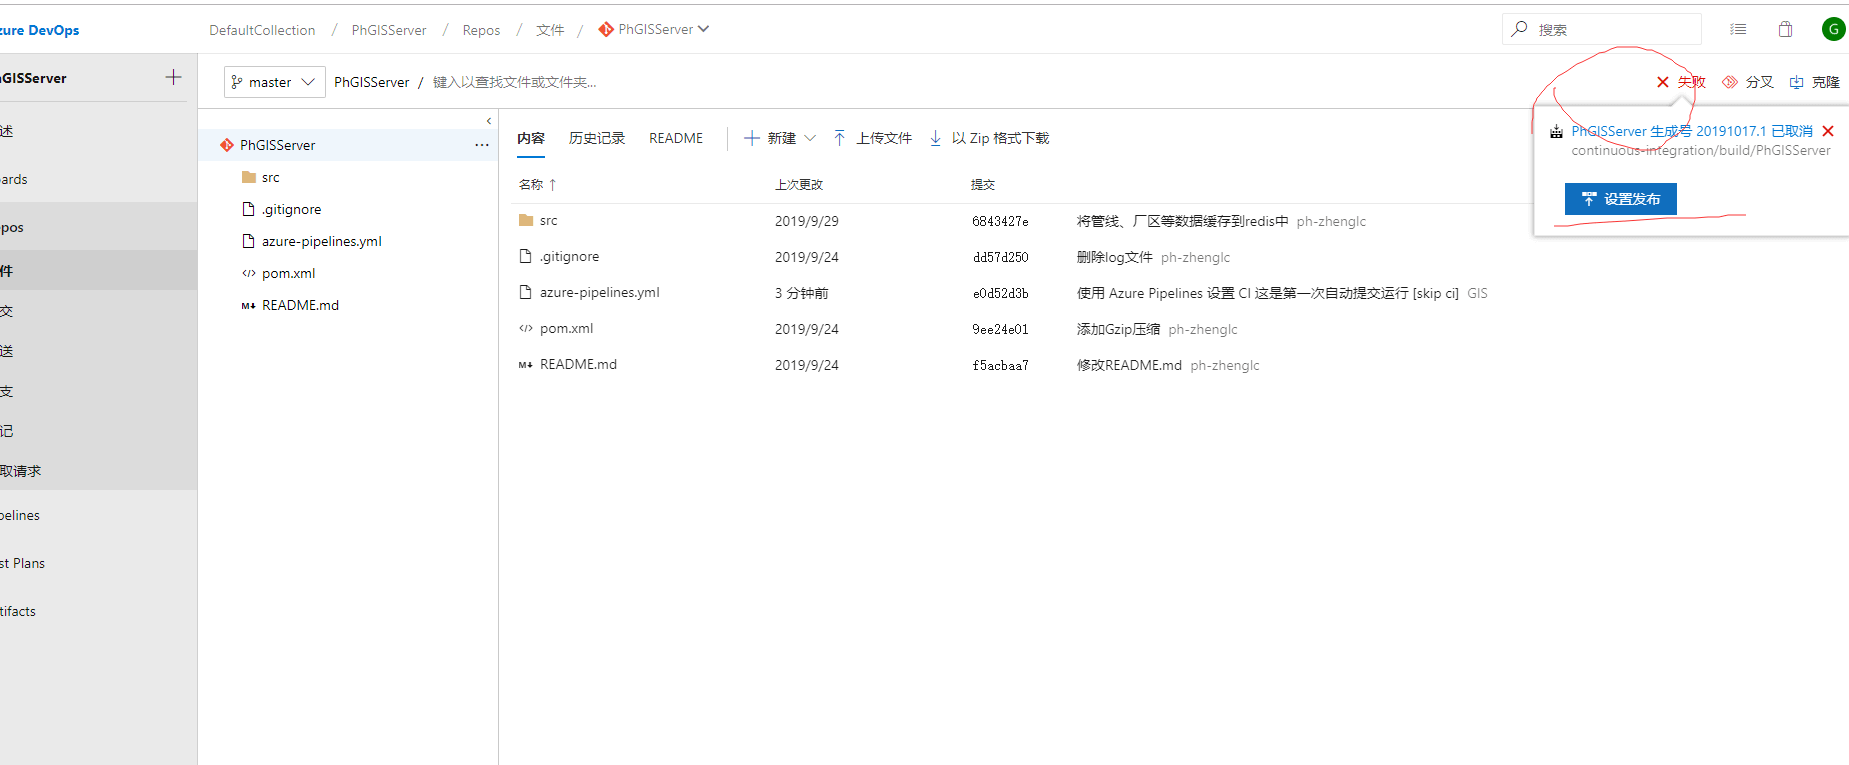The image size is (1849, 765).
Task: Click the Fork repository button
Action: [1748, 82]
